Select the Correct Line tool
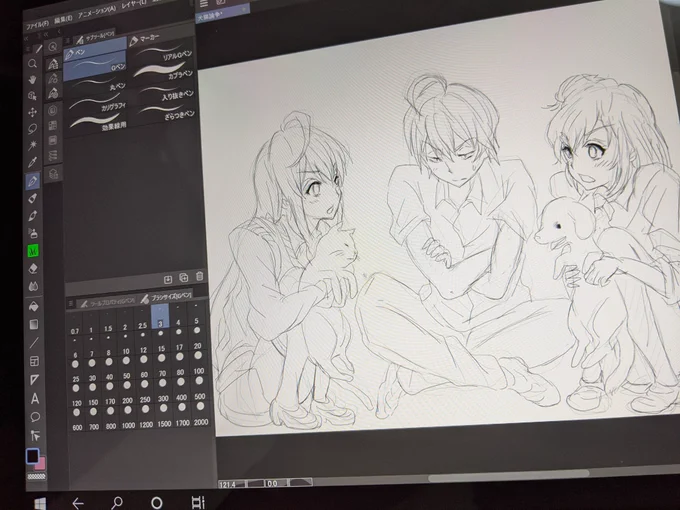This screenshot has width=680, height=510. [x=35, y=435]
